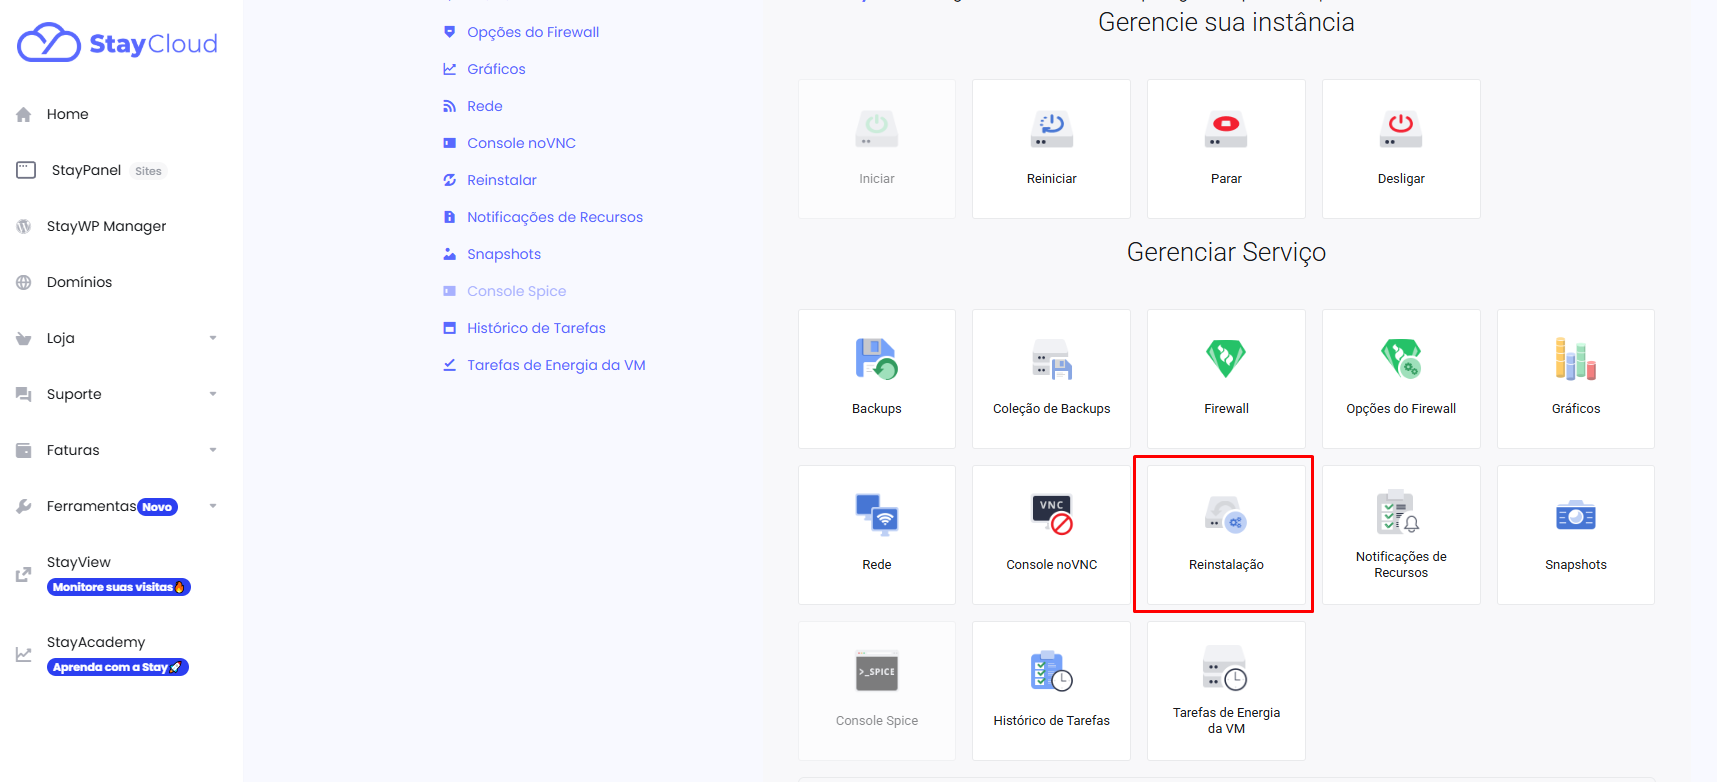Screen dimensions: 1717x782
Task: Open 'Notificações de Recursos' list link
Action: click(555, 217)
